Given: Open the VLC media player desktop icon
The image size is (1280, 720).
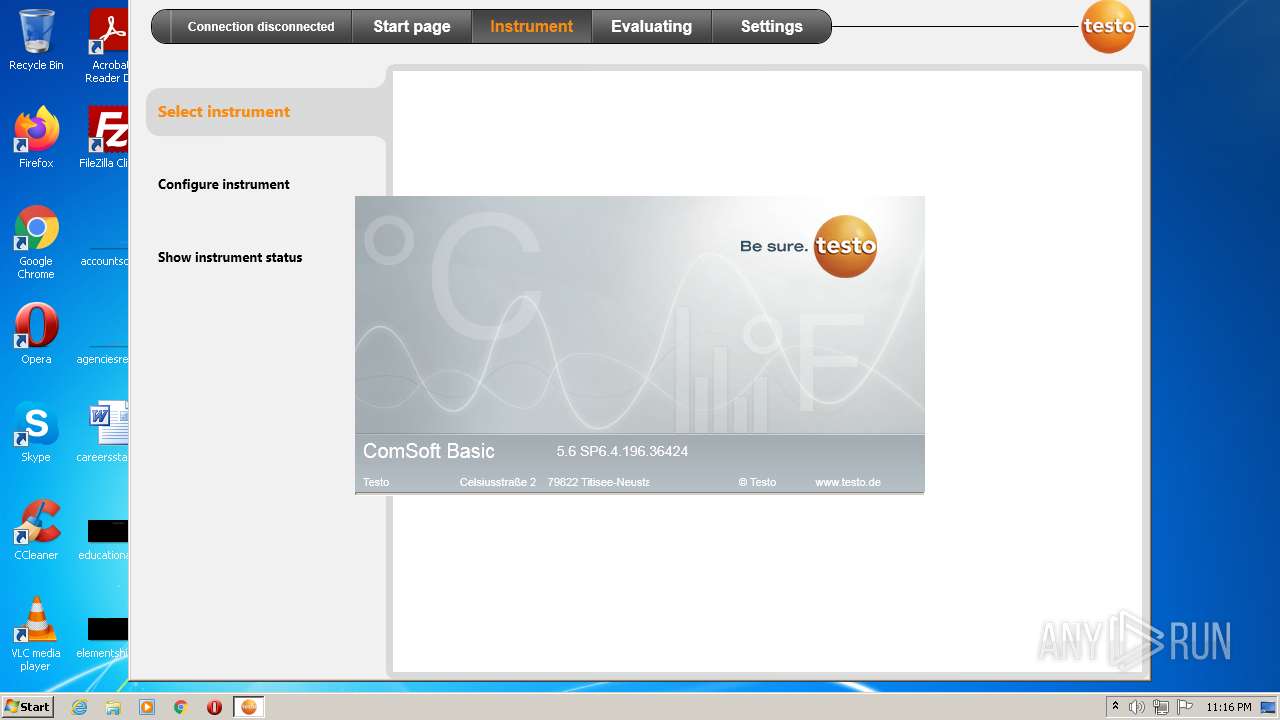Looking at the screenshot, I should coord(36,634).
